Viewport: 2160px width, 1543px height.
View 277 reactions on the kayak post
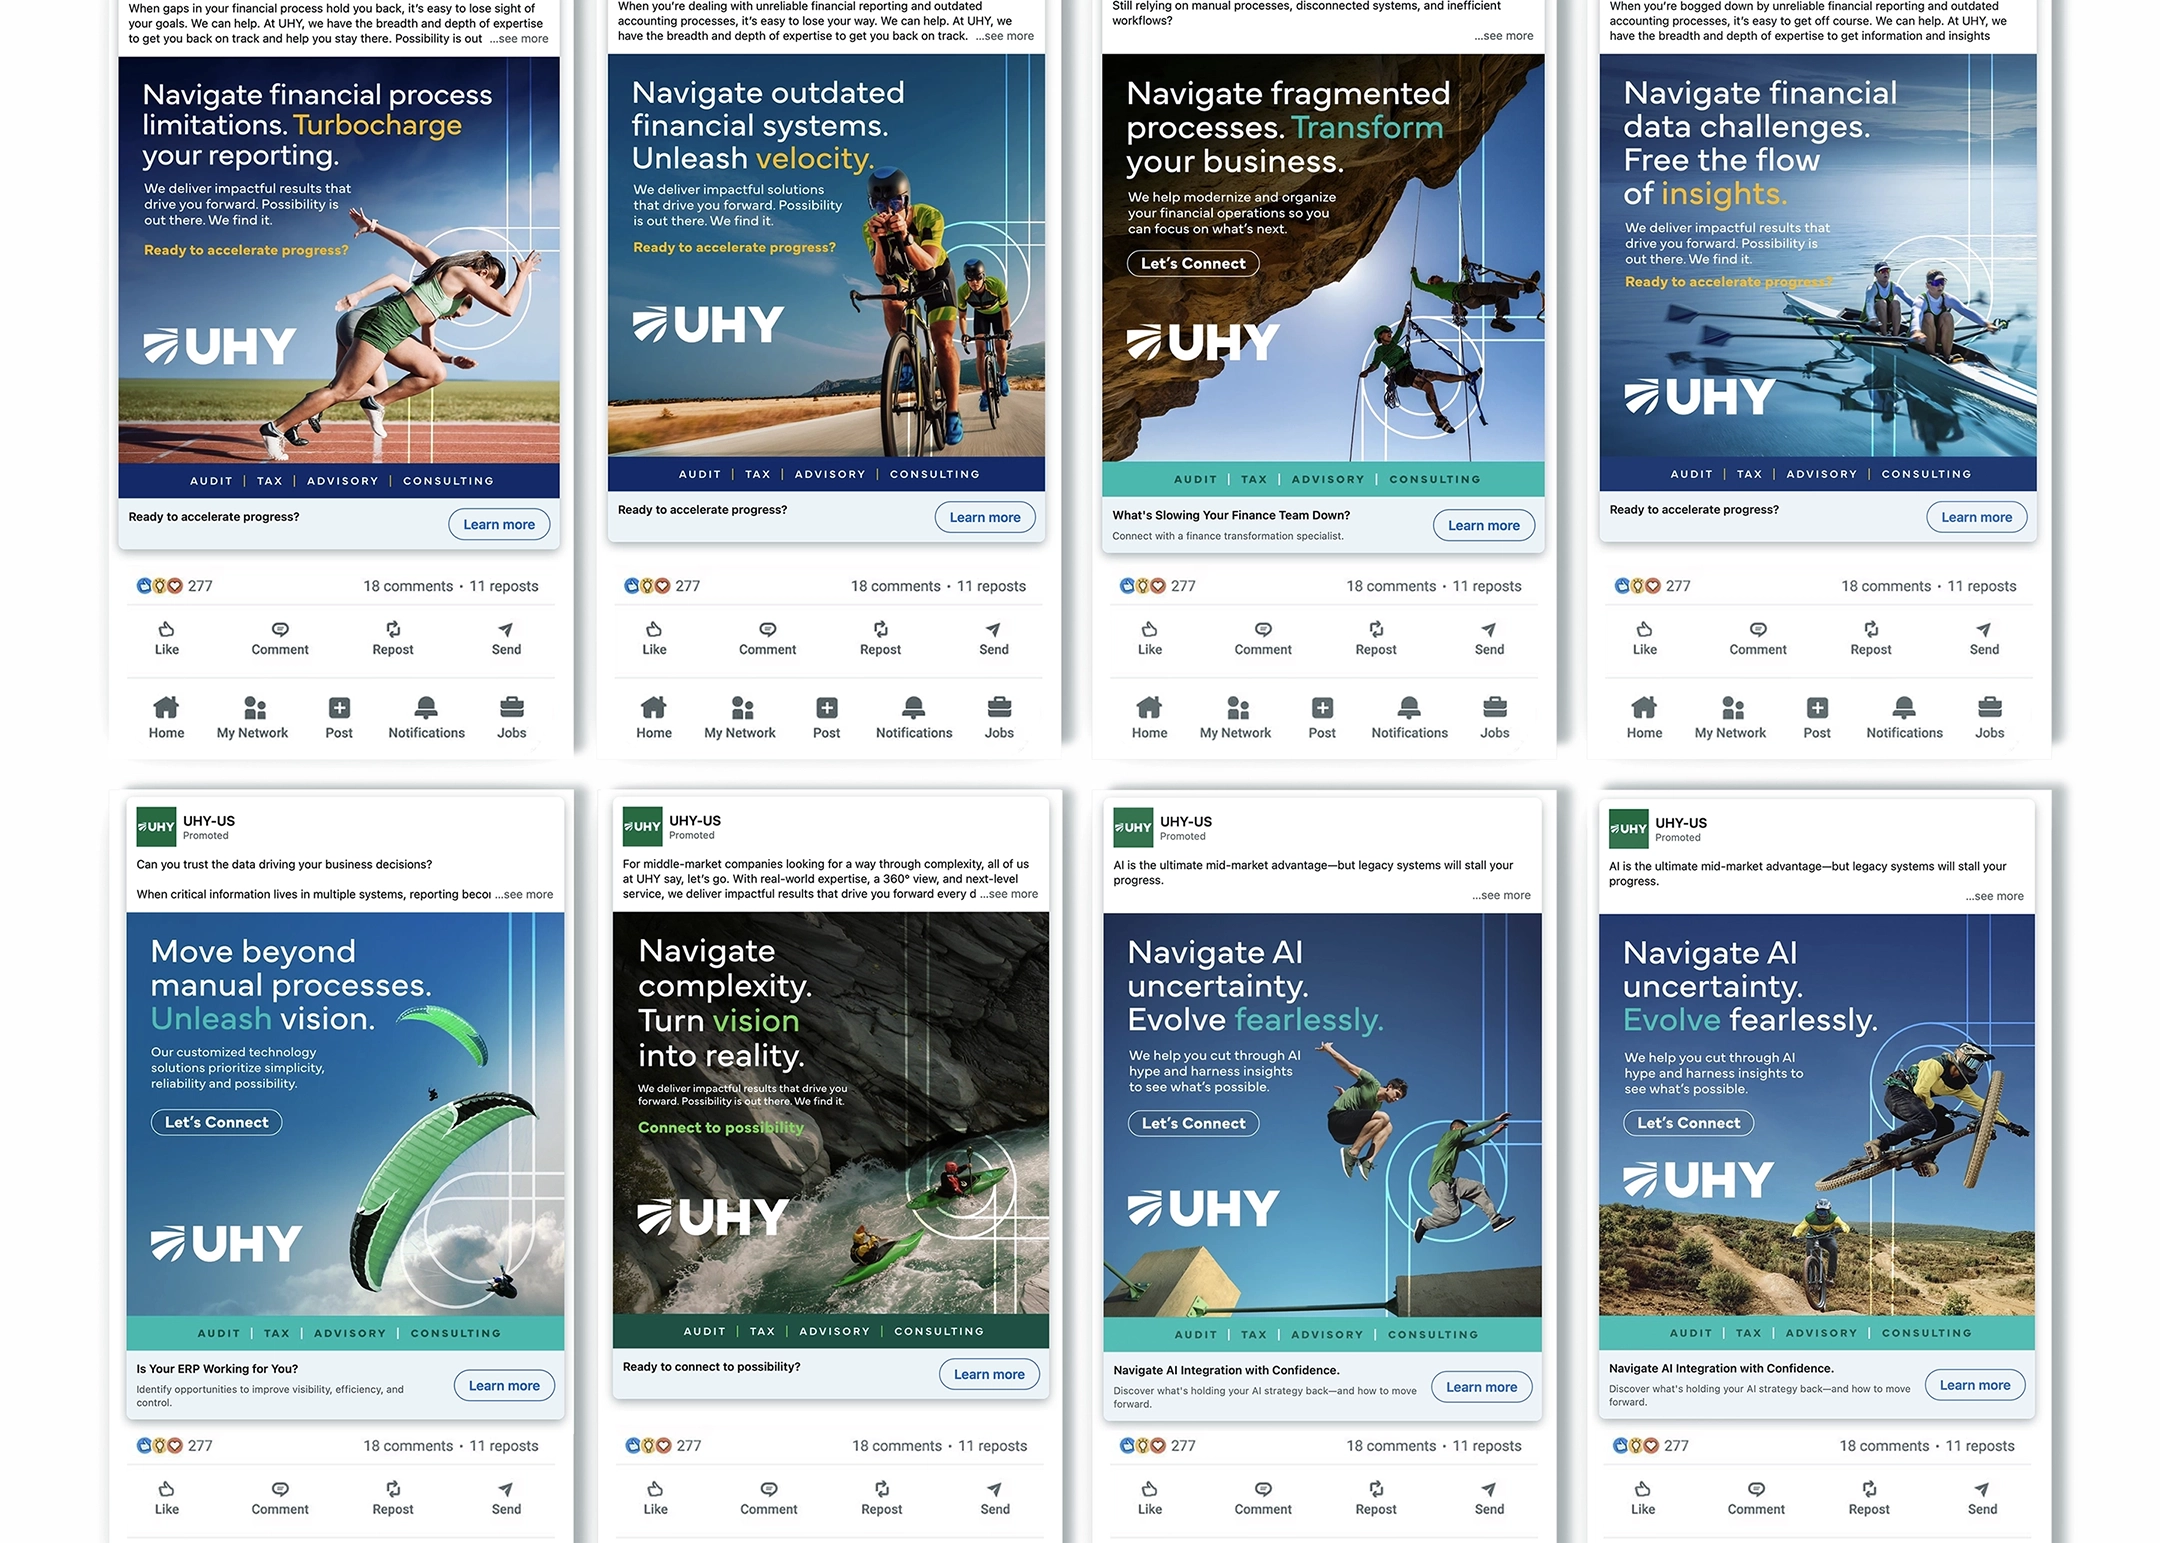tap(663, 1445)
